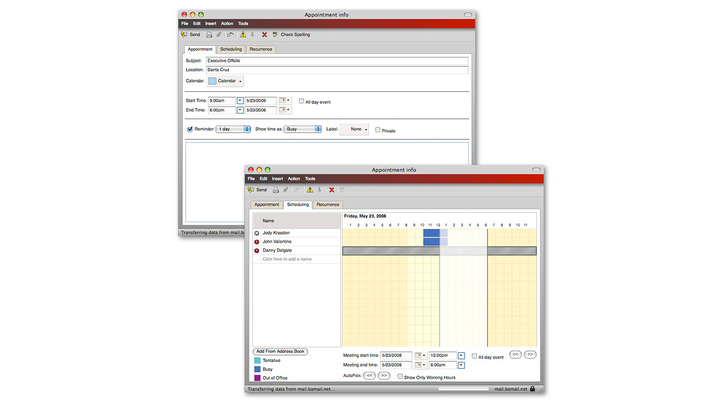Click the AutoPick forward arrows button

pyautogui.click(x=384, y=376)
